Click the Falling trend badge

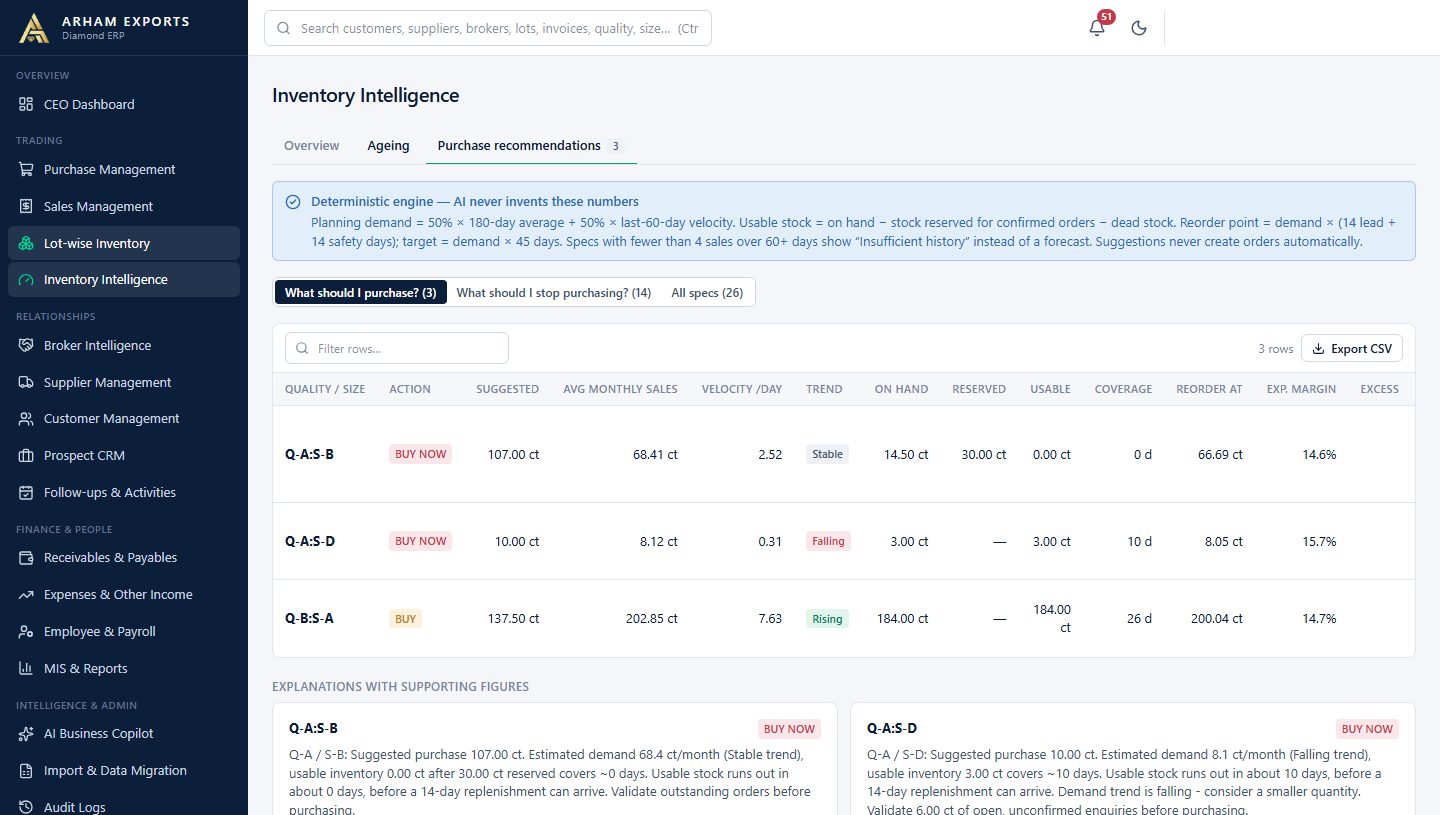(x=828, y=541)
